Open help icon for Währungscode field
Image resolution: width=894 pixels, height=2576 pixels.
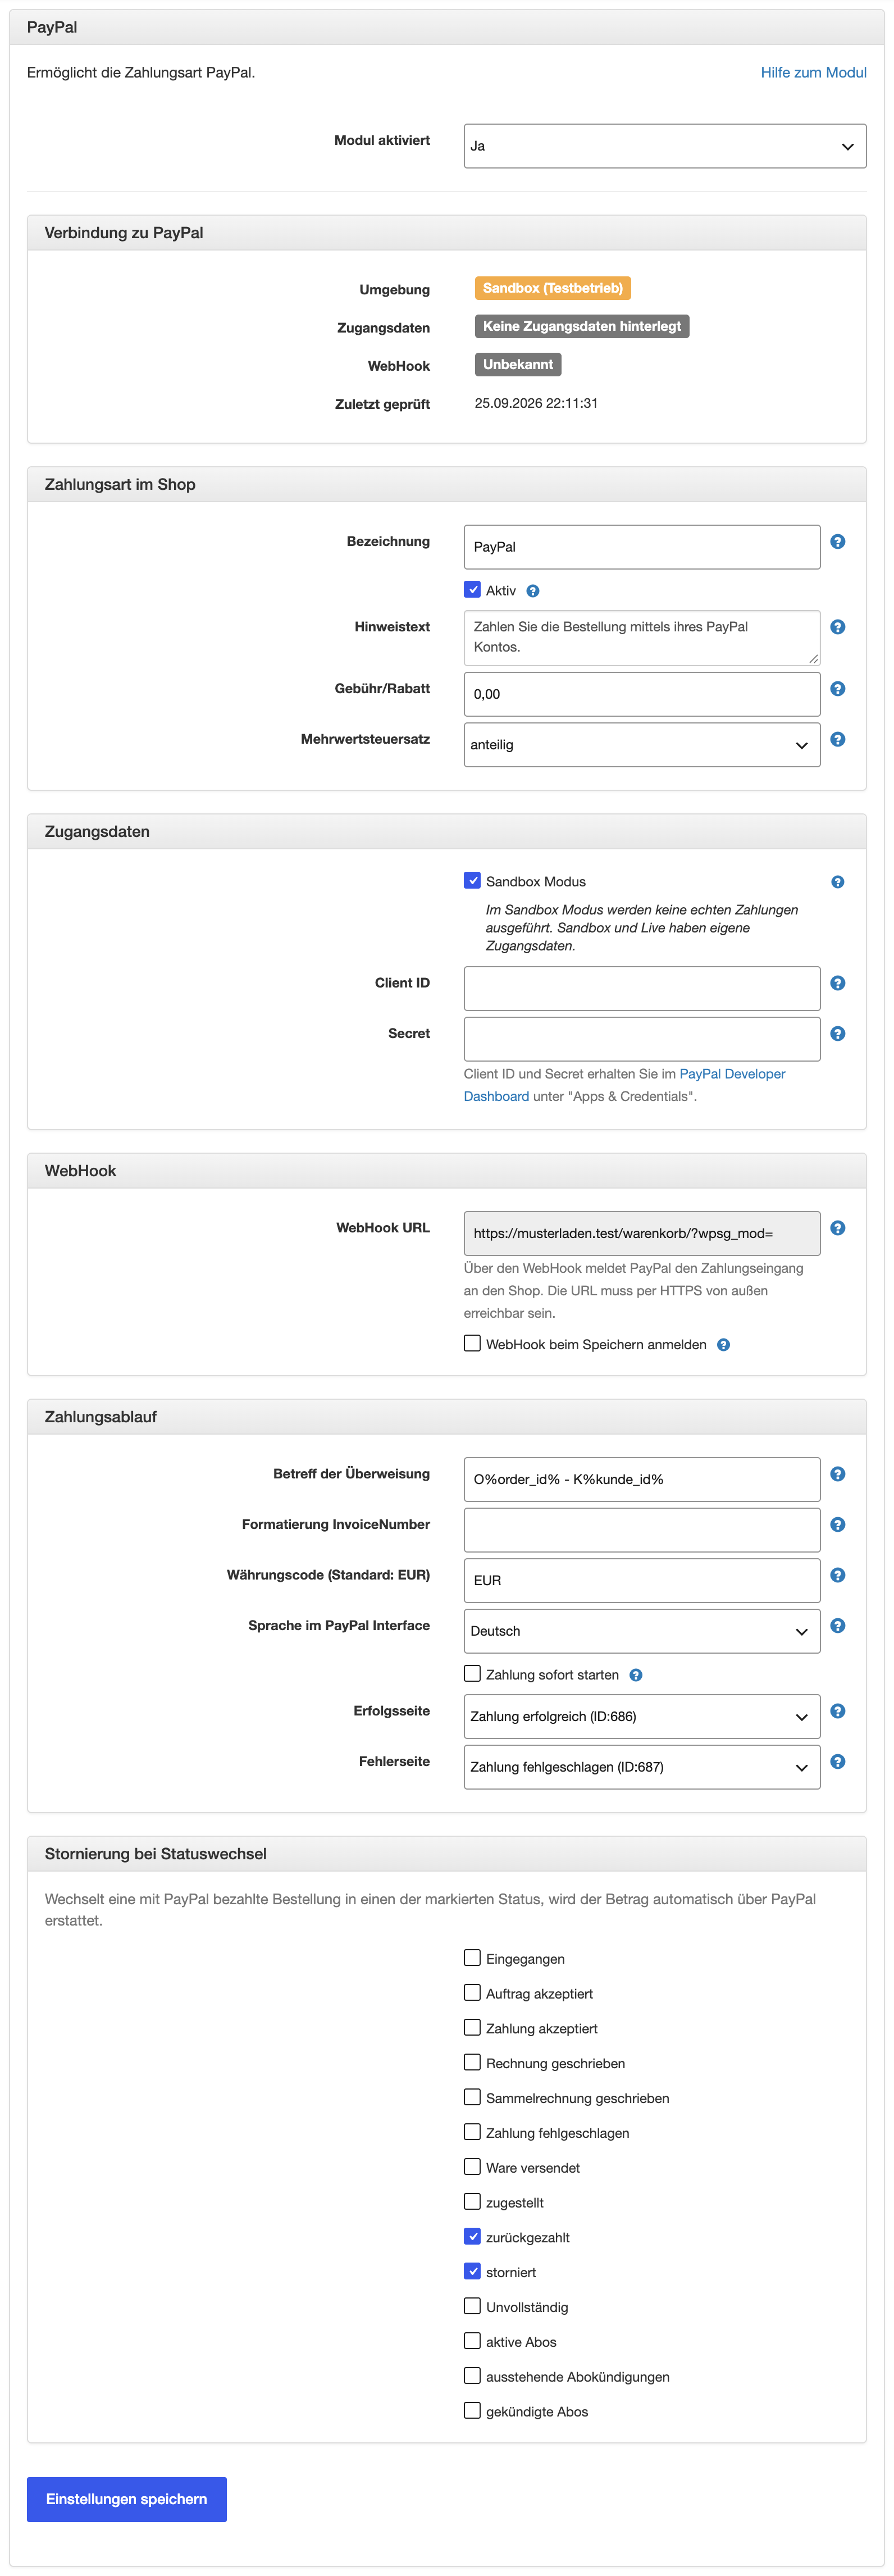[838, 1575]
